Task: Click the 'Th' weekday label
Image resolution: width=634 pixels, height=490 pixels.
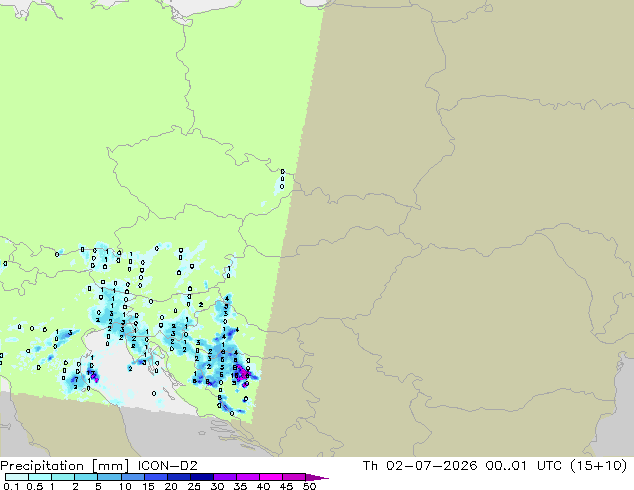Action: coord(370,466)
